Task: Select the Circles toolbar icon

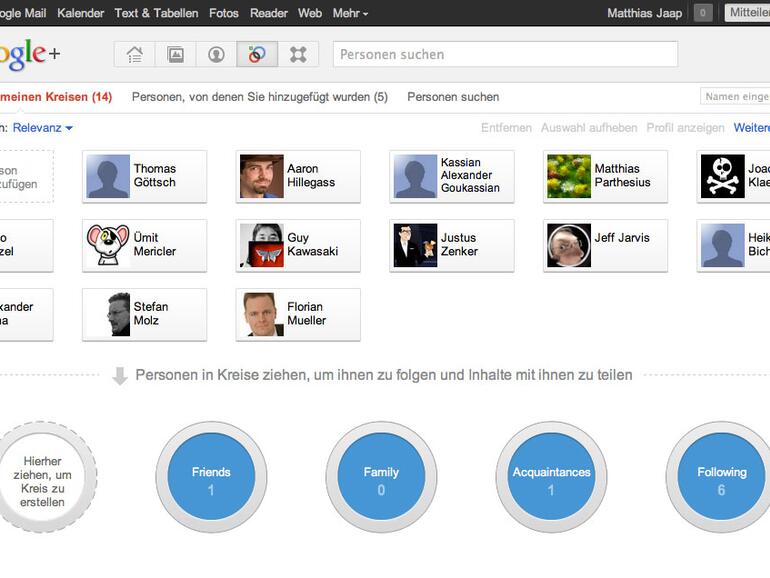Action: [257, 55]
